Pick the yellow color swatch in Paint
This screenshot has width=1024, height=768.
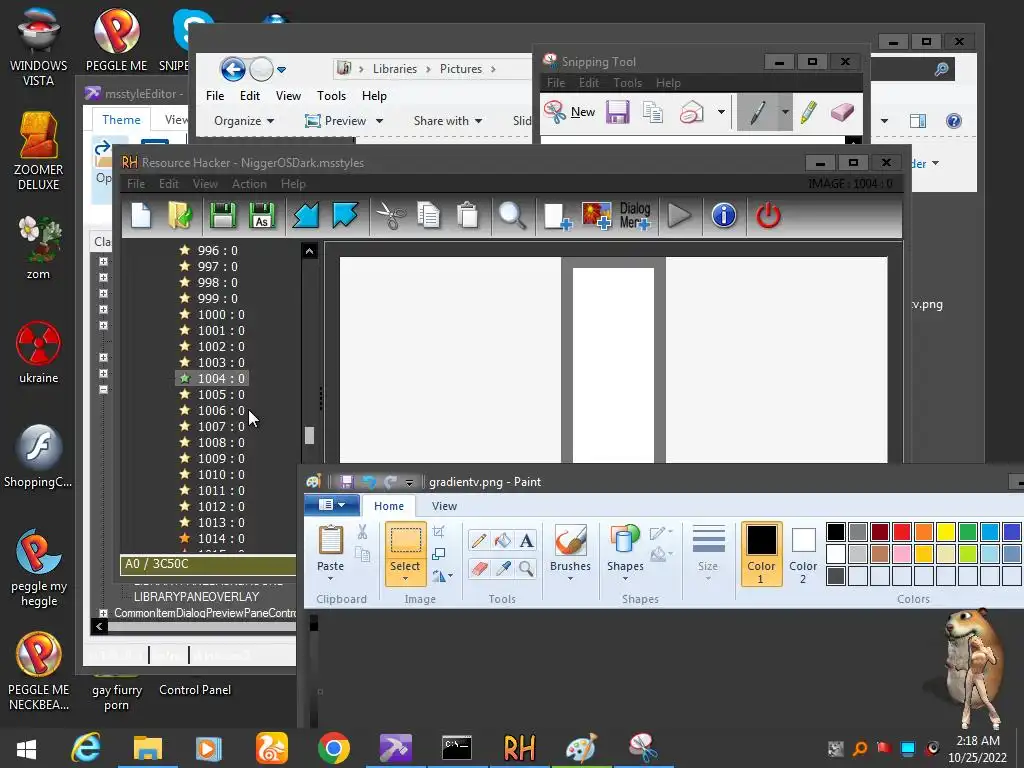[x=946, y=532]
